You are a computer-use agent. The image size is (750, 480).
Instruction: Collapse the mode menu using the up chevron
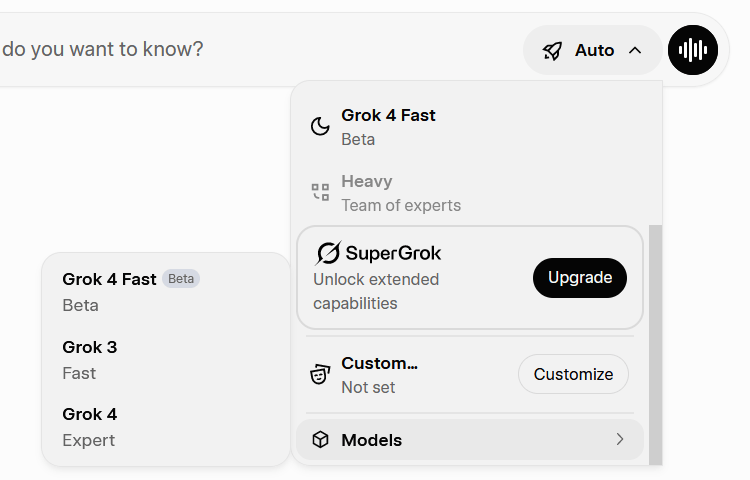coord(635,50)
